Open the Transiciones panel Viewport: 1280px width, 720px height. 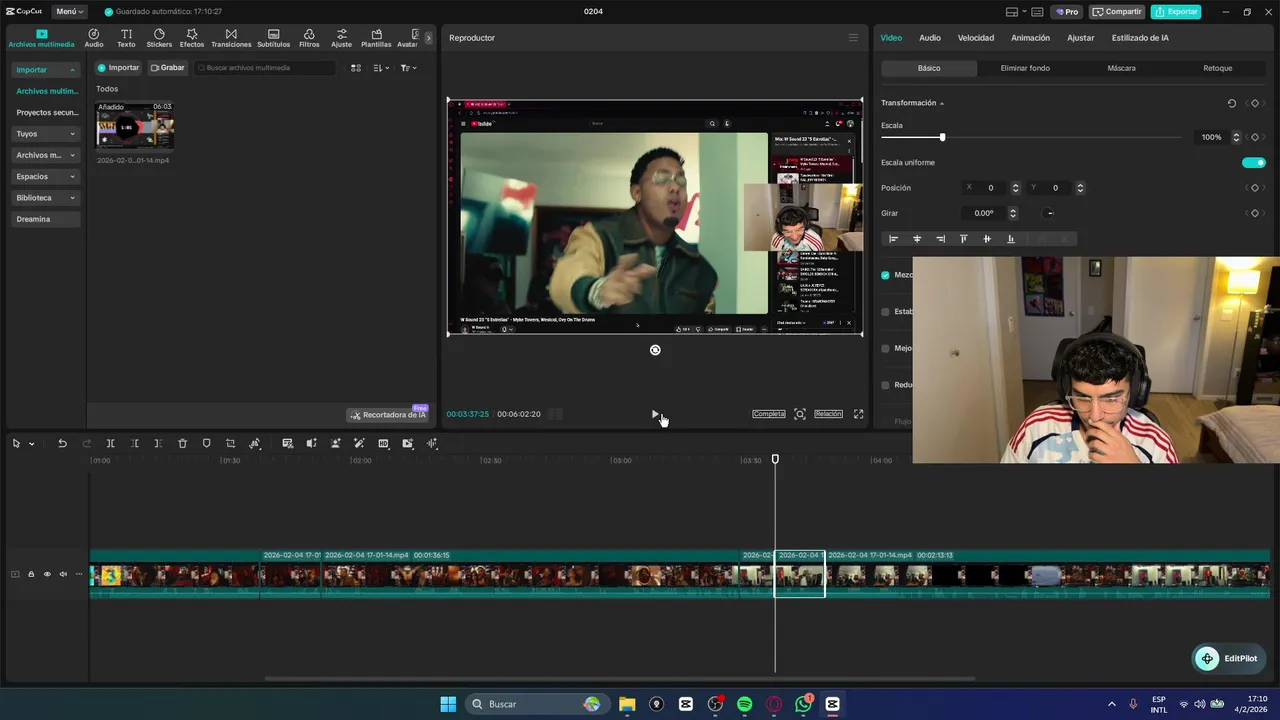pyautogui.click(x=231, y=38)
